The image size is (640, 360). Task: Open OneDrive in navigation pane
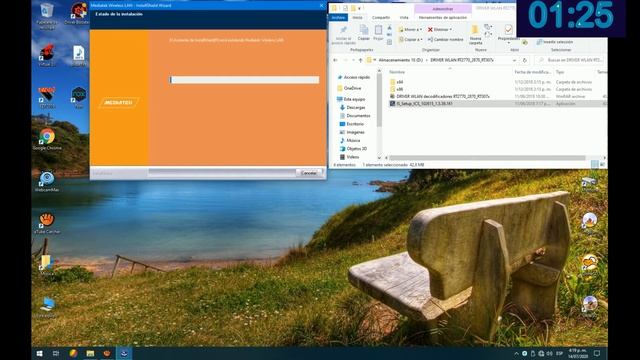point(352,88)
